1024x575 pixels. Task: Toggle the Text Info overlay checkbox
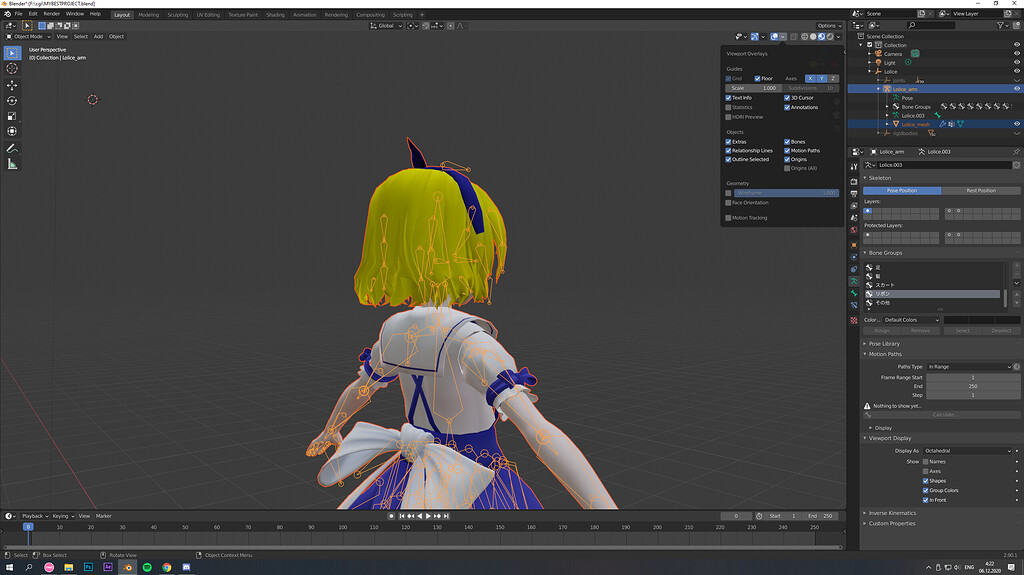(728, 98)
